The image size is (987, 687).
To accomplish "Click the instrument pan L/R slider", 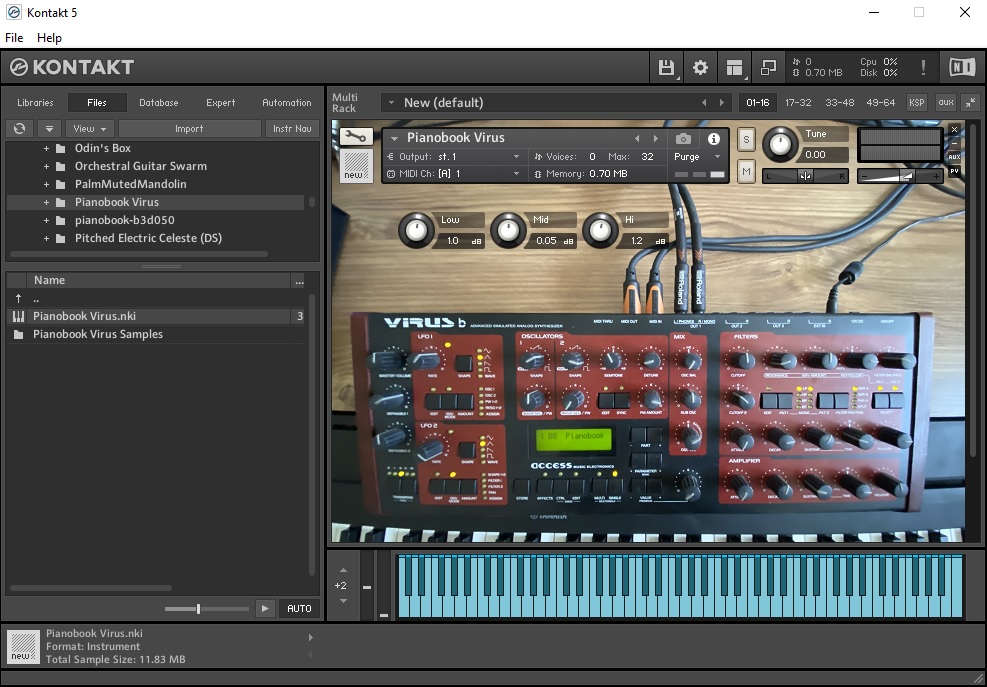I will coord(806,176).
